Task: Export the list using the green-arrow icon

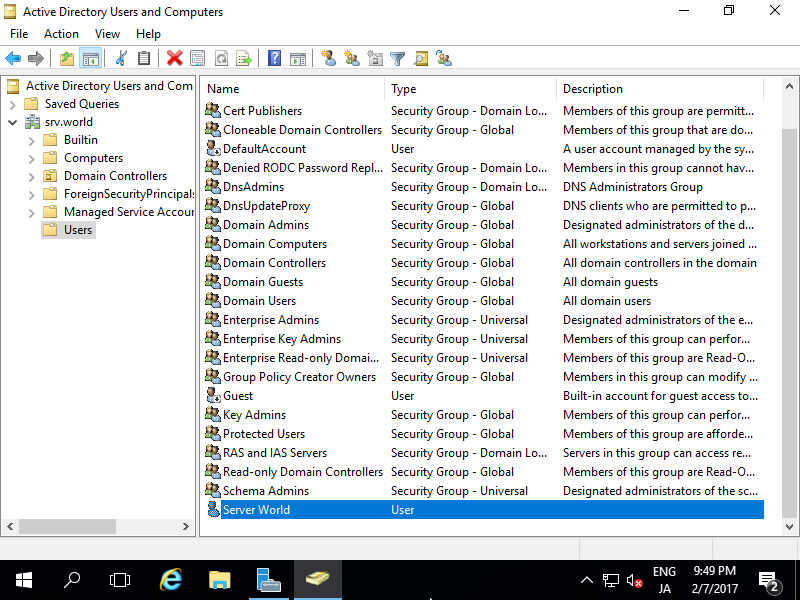Action: tap(244, 59)
